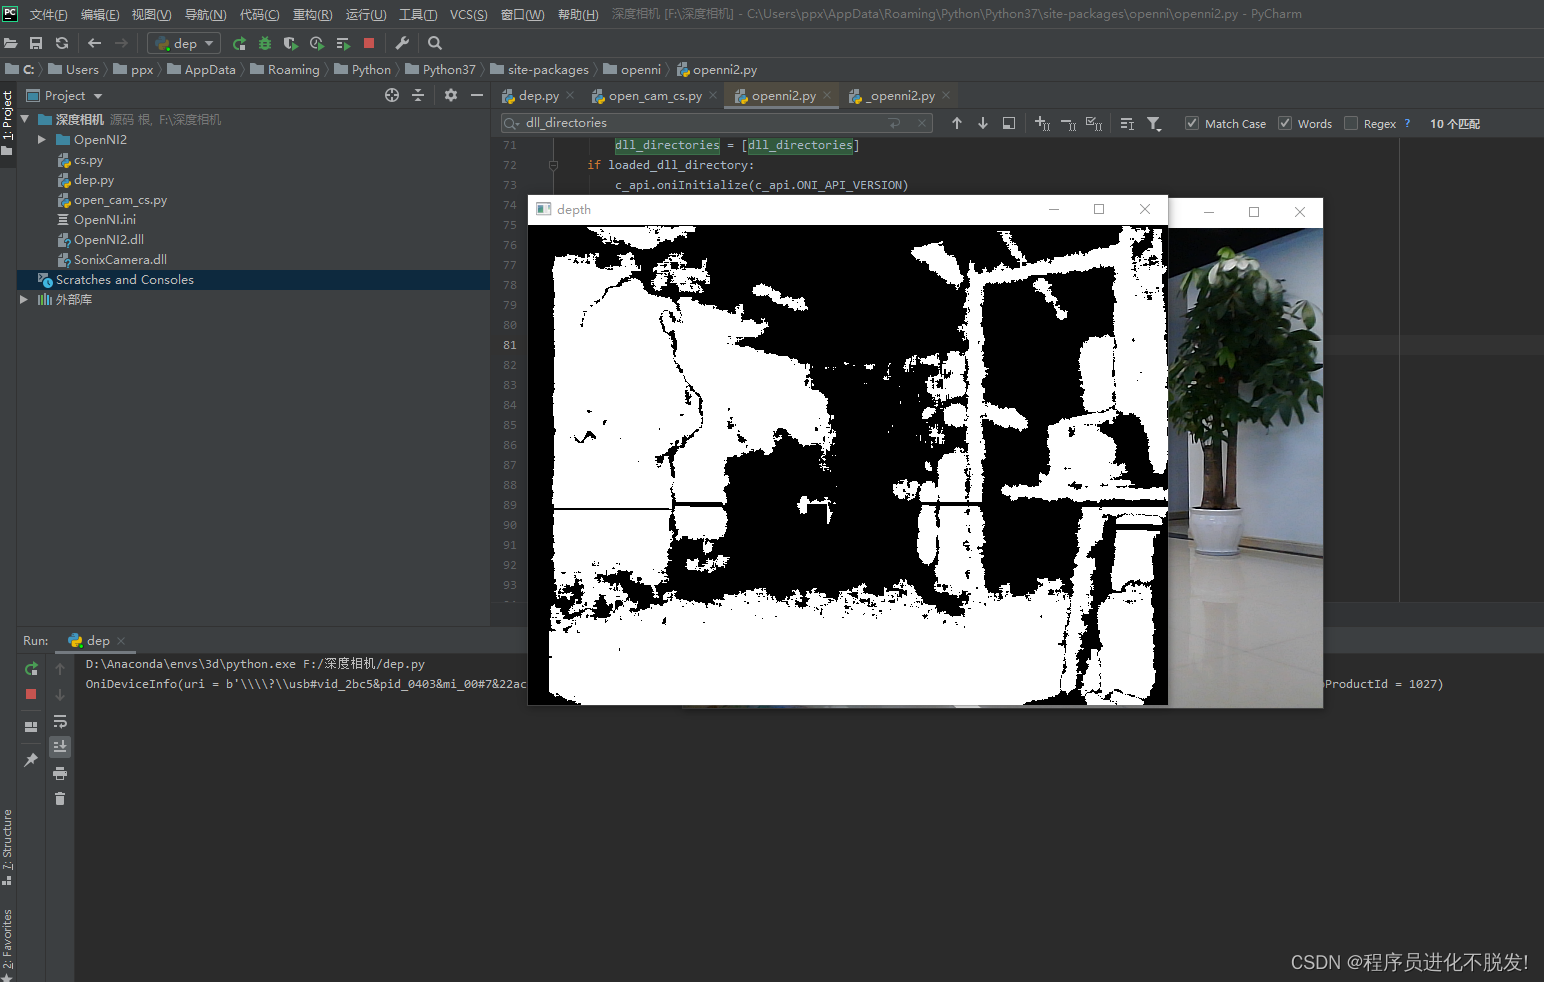Open the open_cam_cs.py file in tree
Image resolution: width=1544 pixels, height=982 pixels.
[120, 200]
